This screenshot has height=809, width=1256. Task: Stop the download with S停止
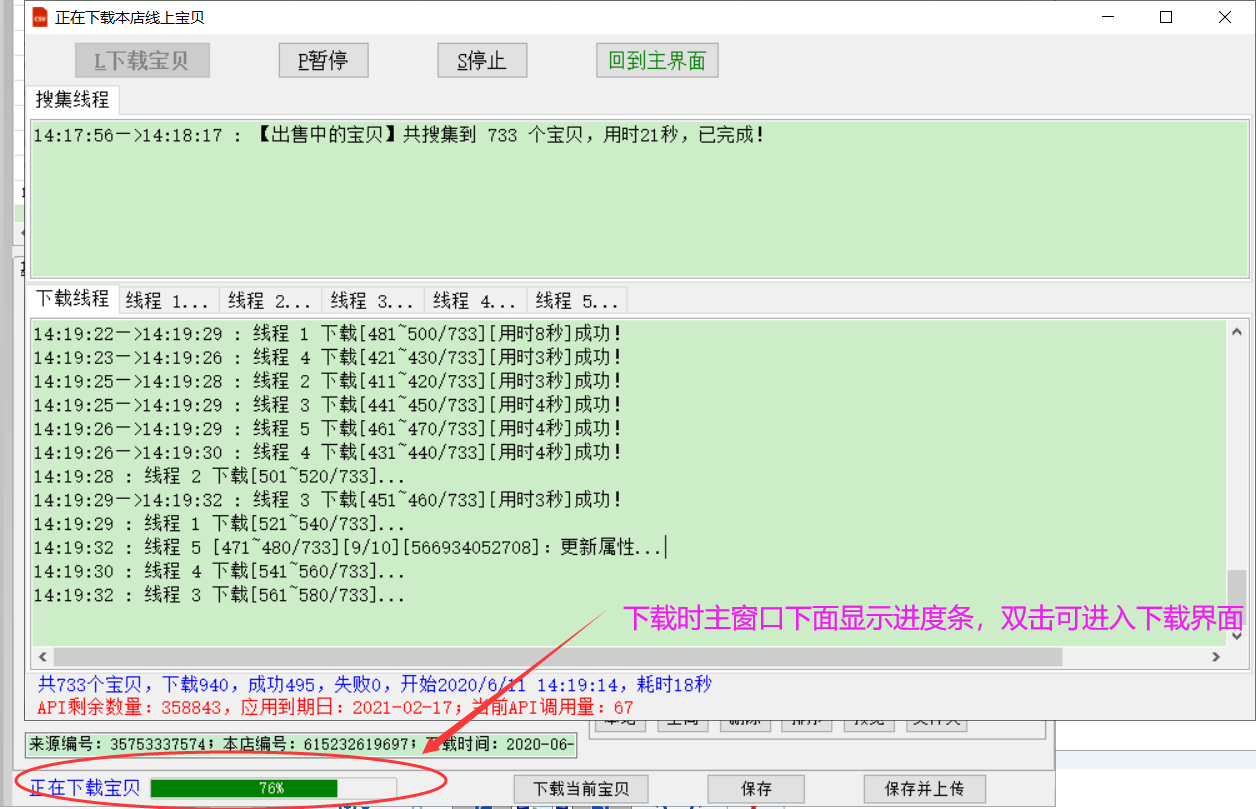pyautogui.click(x=482, y=61)
